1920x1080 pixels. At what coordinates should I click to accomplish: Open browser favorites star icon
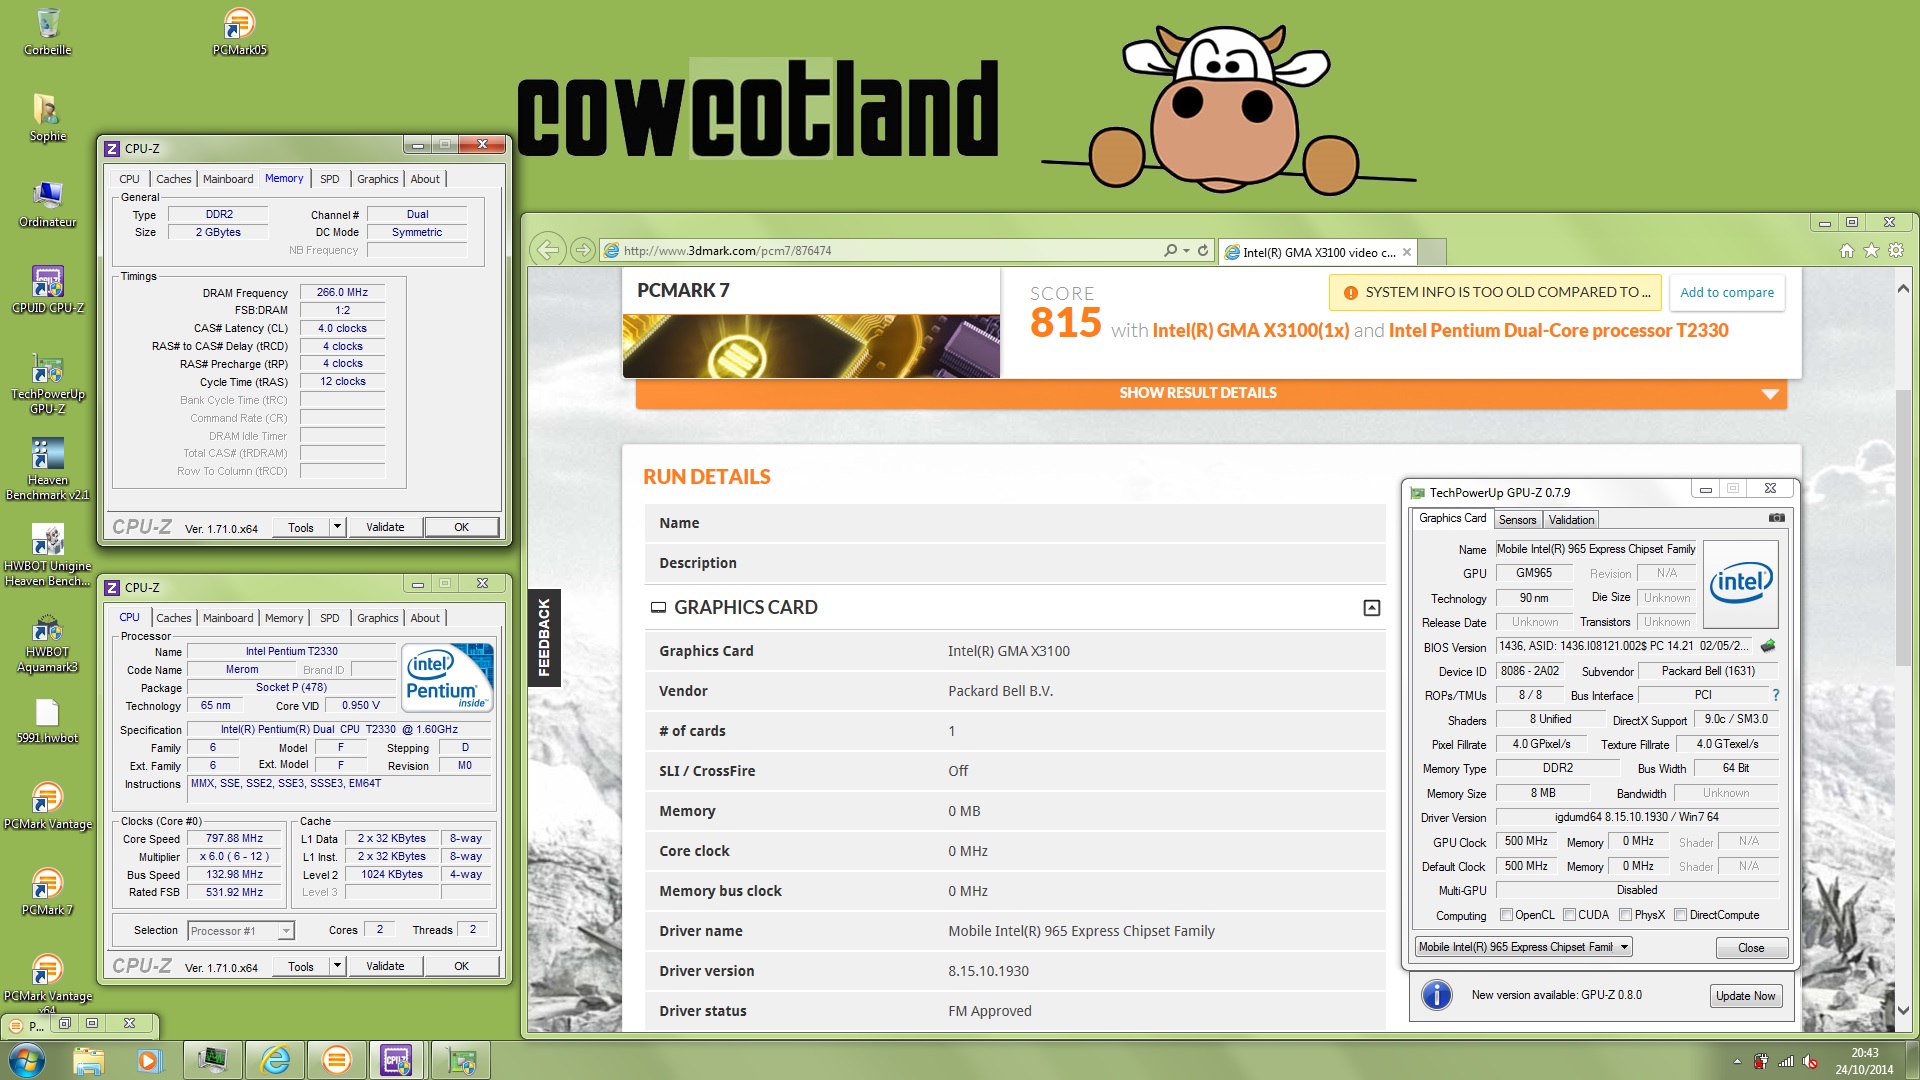click(x=1871, y=251)
